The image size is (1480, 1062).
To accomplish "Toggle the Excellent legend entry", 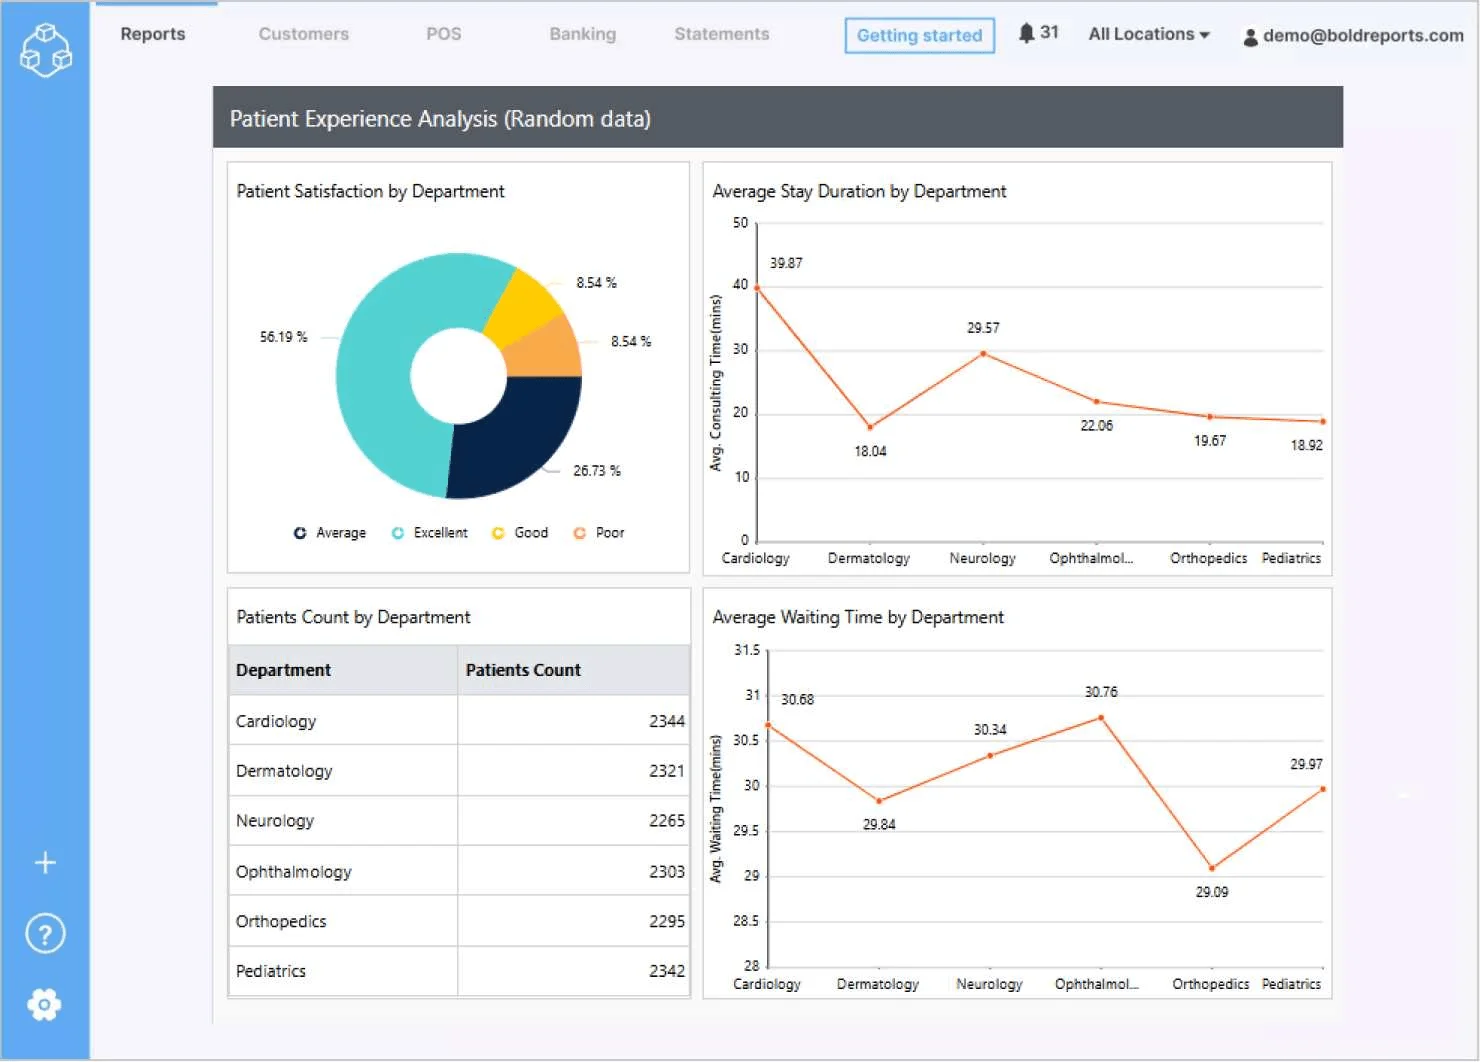I will tap(429, 532).
